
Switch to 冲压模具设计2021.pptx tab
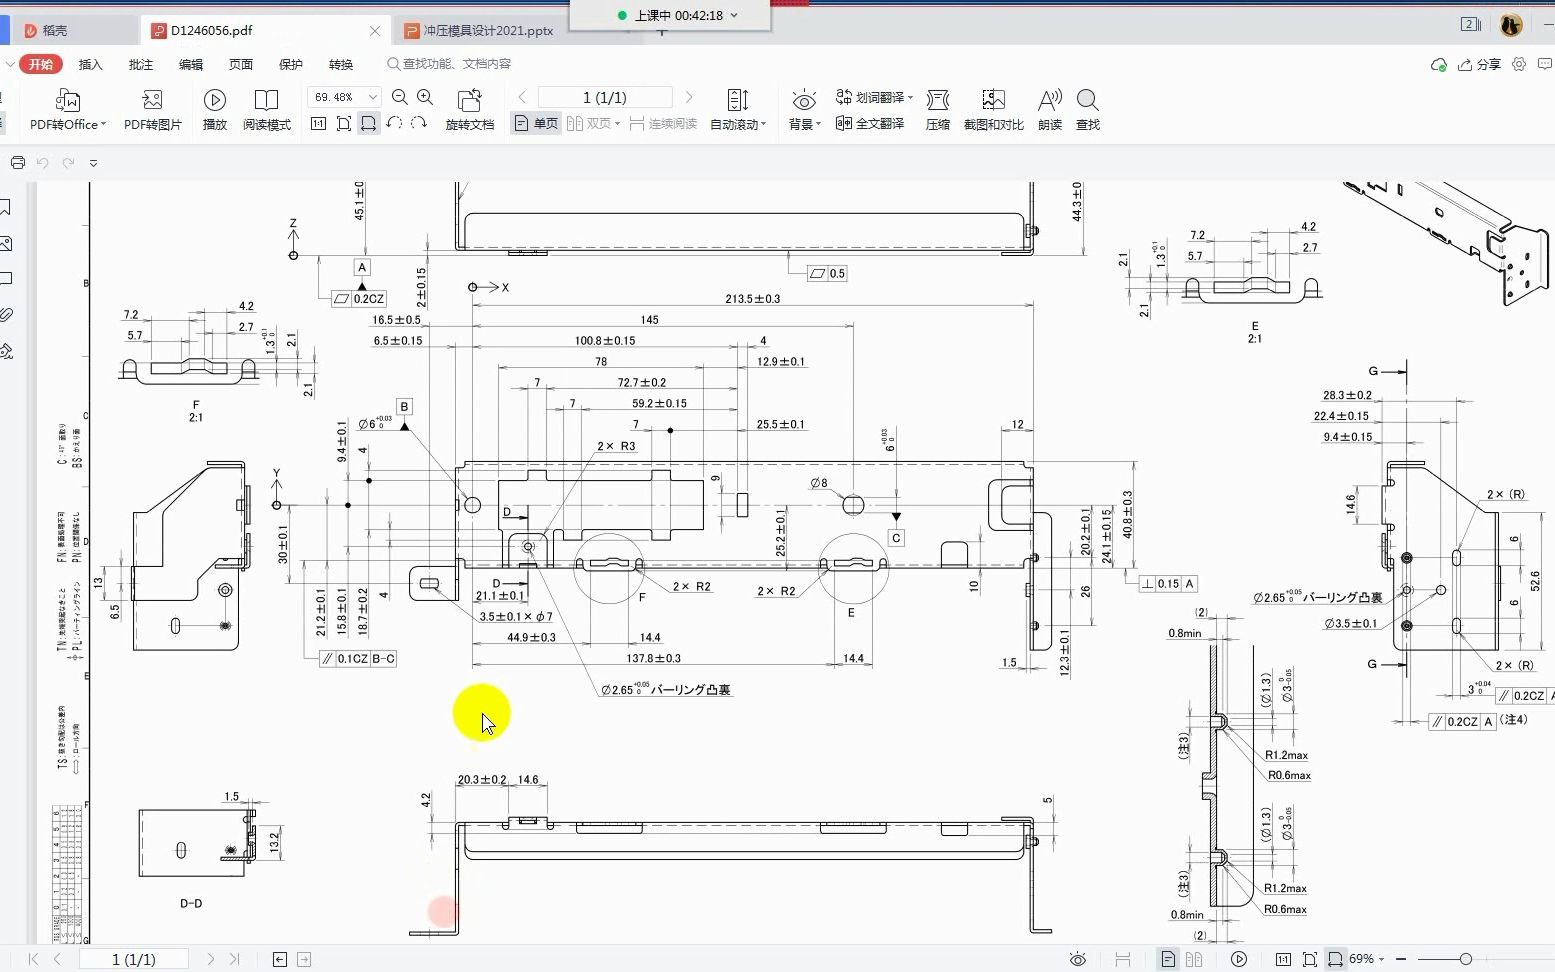click(488, 31)
